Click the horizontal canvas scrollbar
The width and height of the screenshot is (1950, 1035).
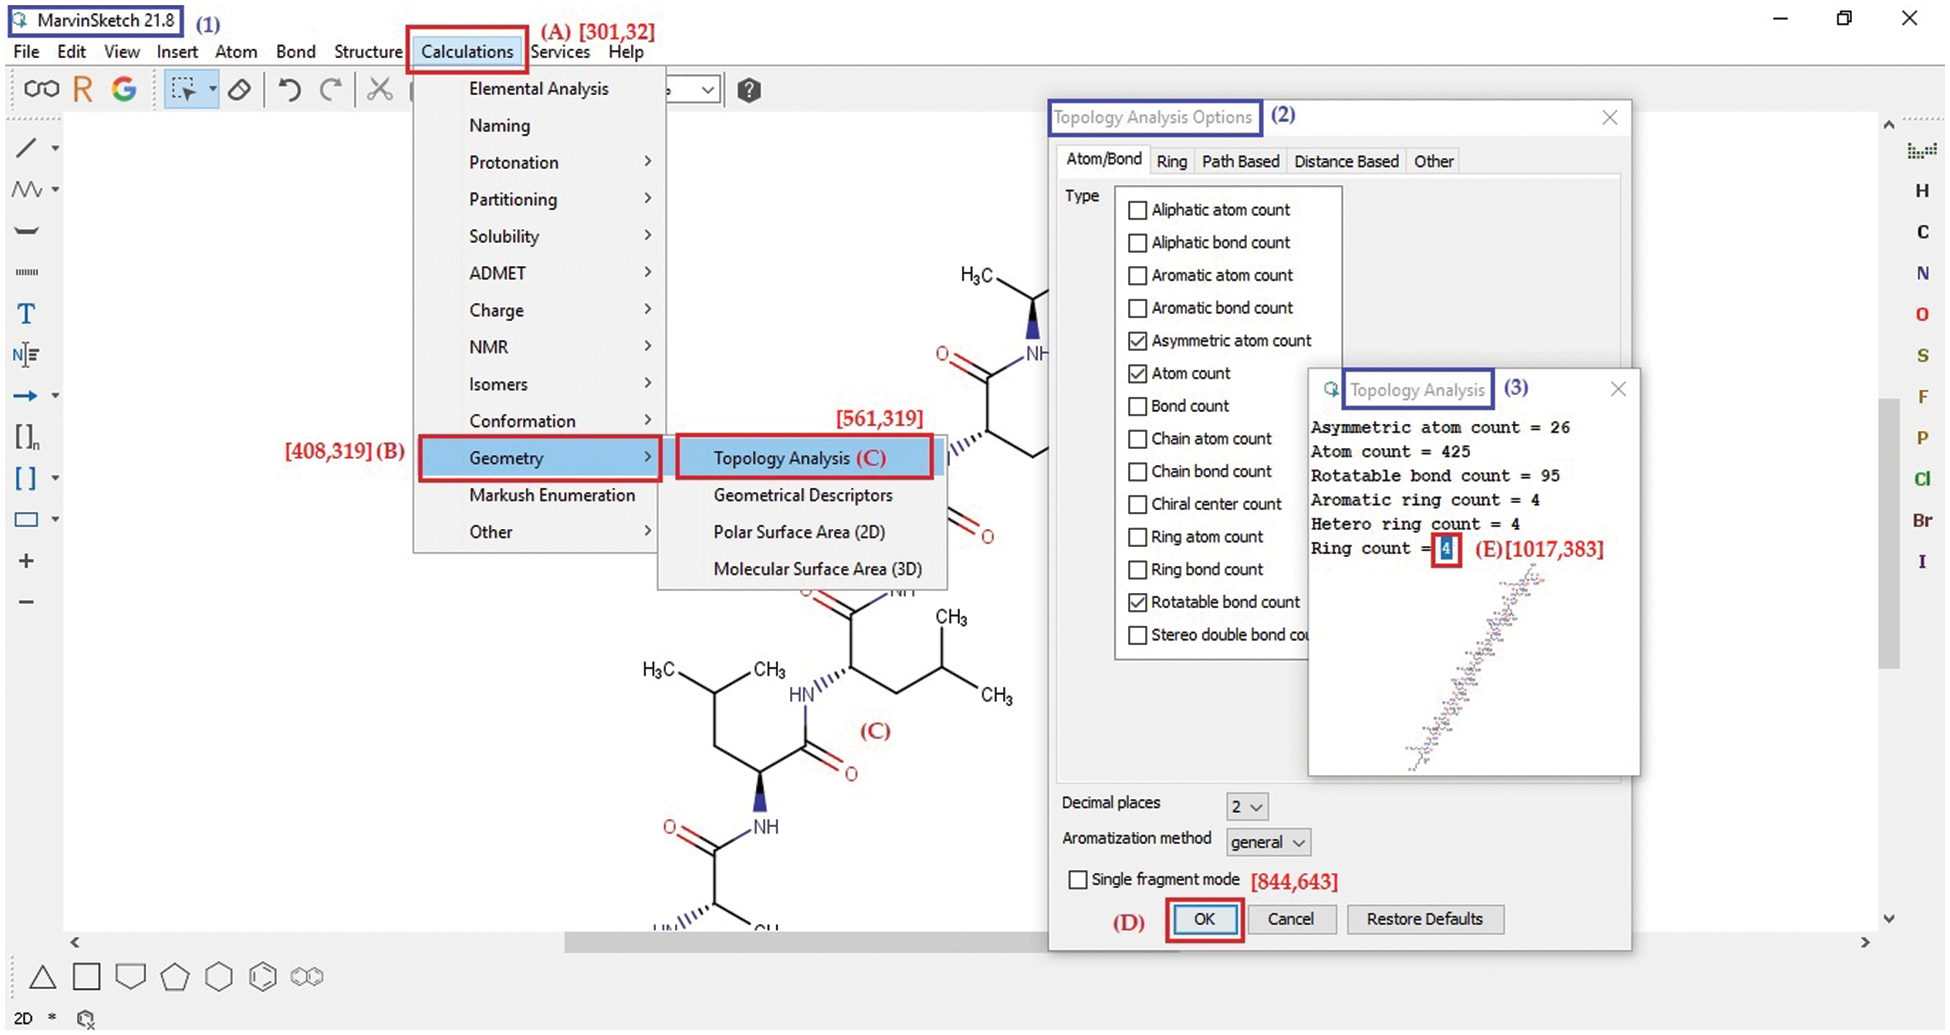(800, 942)
